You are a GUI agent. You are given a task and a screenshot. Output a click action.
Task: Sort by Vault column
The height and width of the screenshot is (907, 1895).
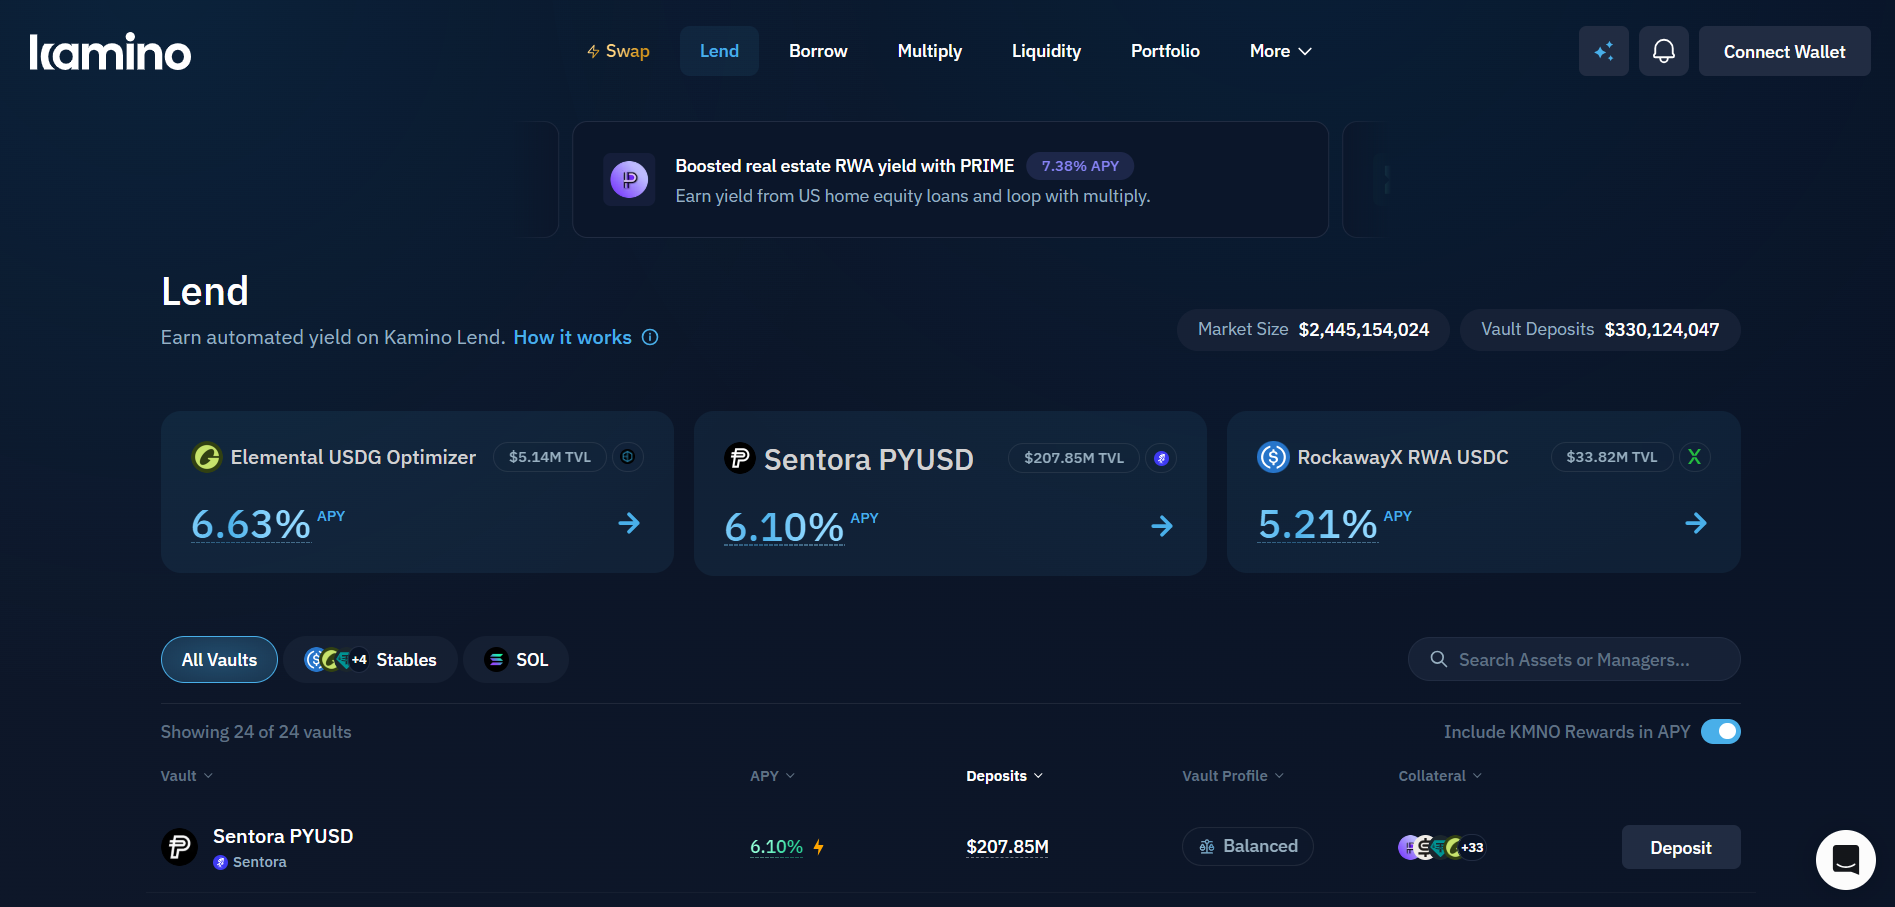187,776
